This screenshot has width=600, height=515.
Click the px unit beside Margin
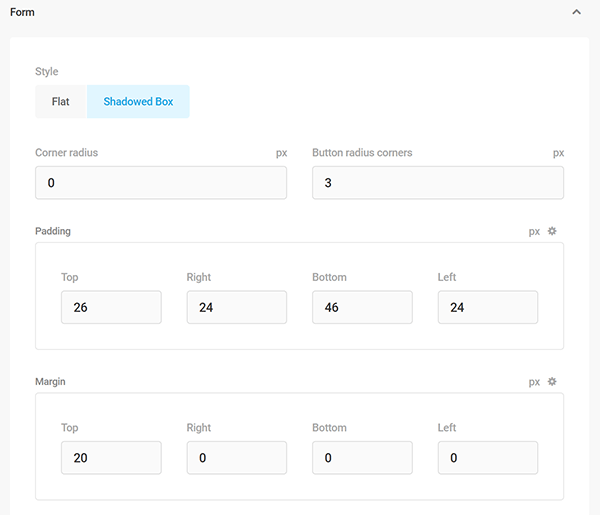pos(534,382)
